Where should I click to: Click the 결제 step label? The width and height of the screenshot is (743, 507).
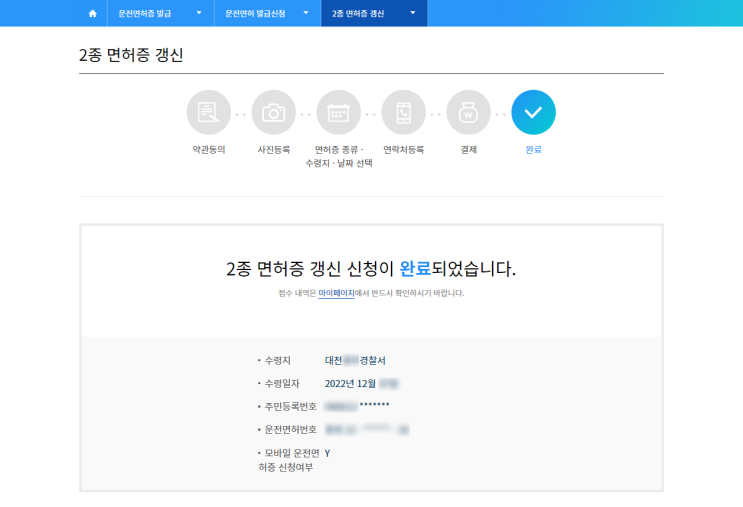tap(469, 150)
